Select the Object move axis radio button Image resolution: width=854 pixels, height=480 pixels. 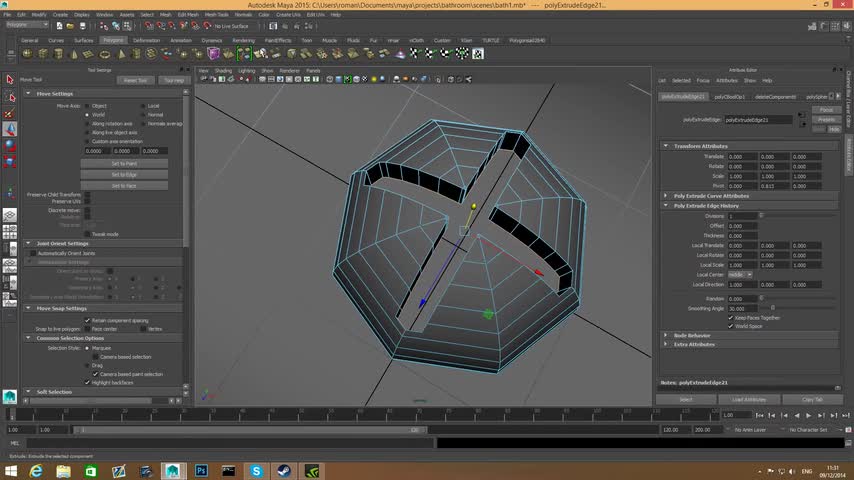pos(87,105)
